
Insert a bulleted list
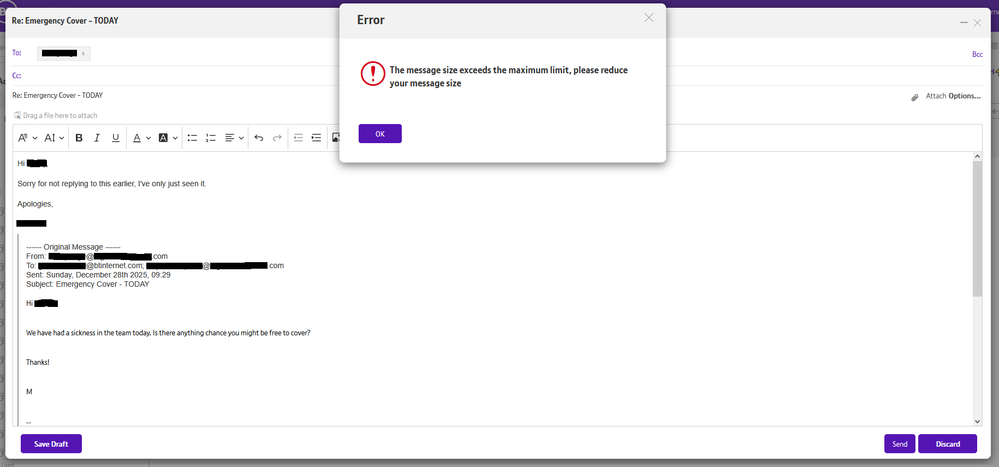tap(192, 138)
